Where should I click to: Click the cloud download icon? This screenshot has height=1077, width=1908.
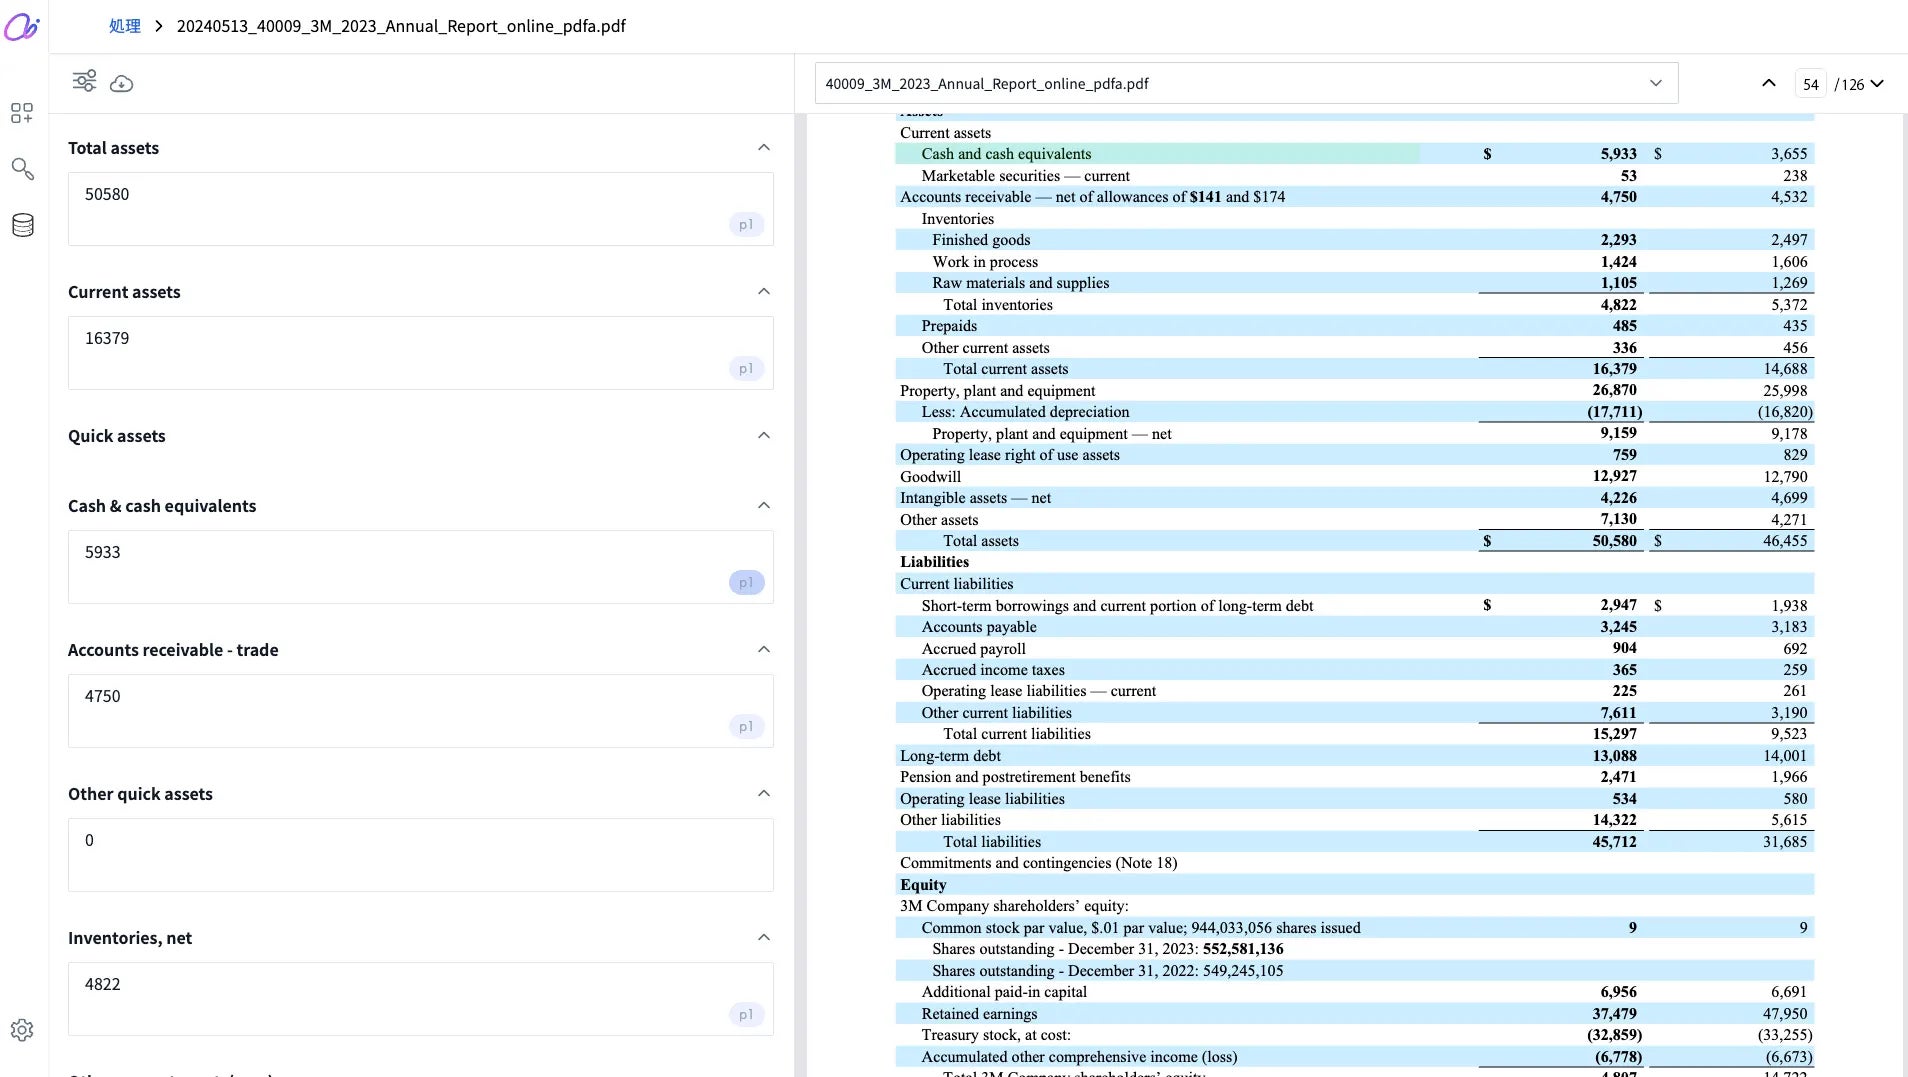tap(122, 83)
